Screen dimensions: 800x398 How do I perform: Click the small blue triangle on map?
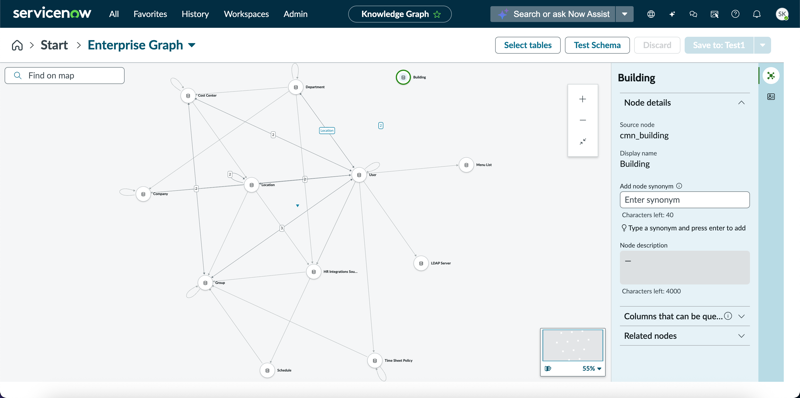pos(297,206)
